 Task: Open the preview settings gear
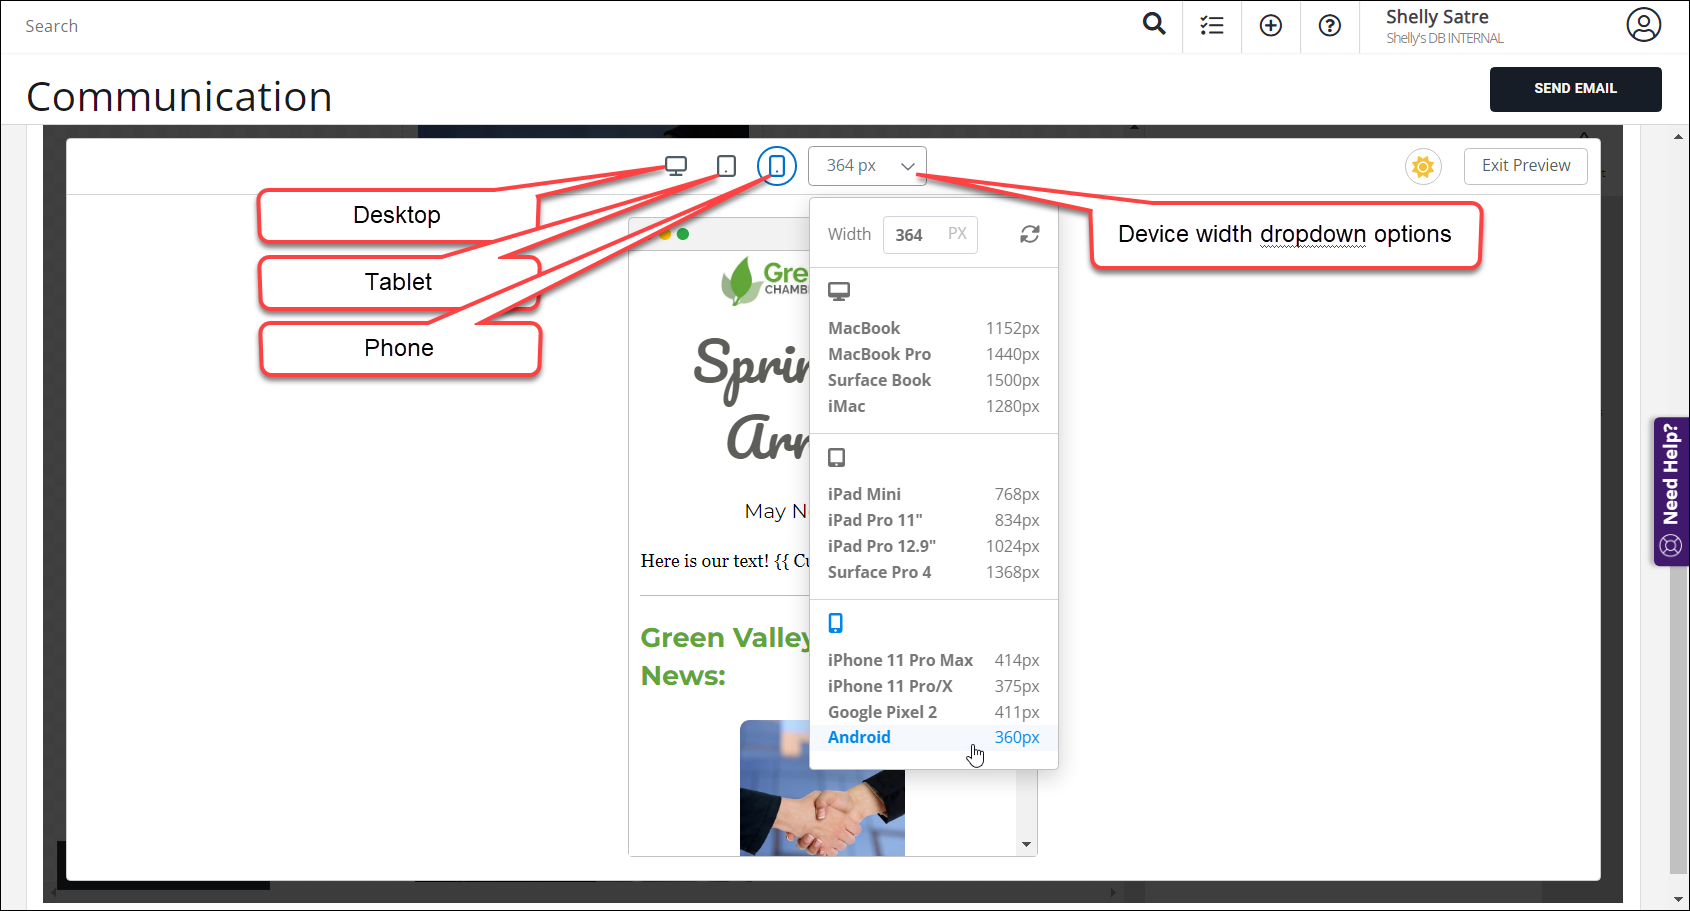(x=1423, y=166)
